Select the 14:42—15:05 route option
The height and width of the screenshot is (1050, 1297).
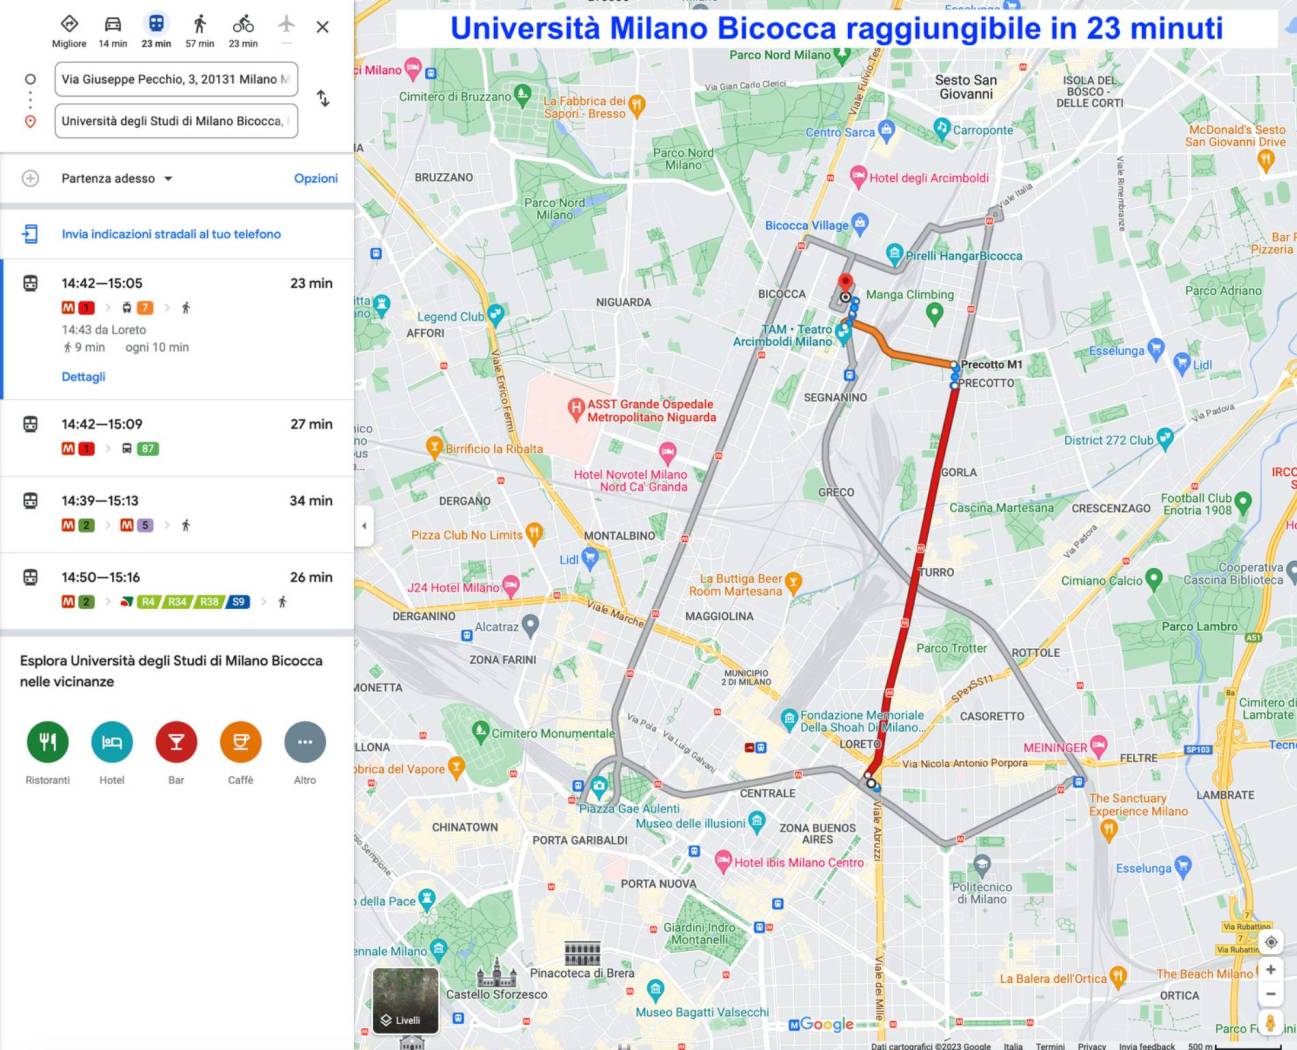point(177,329)
